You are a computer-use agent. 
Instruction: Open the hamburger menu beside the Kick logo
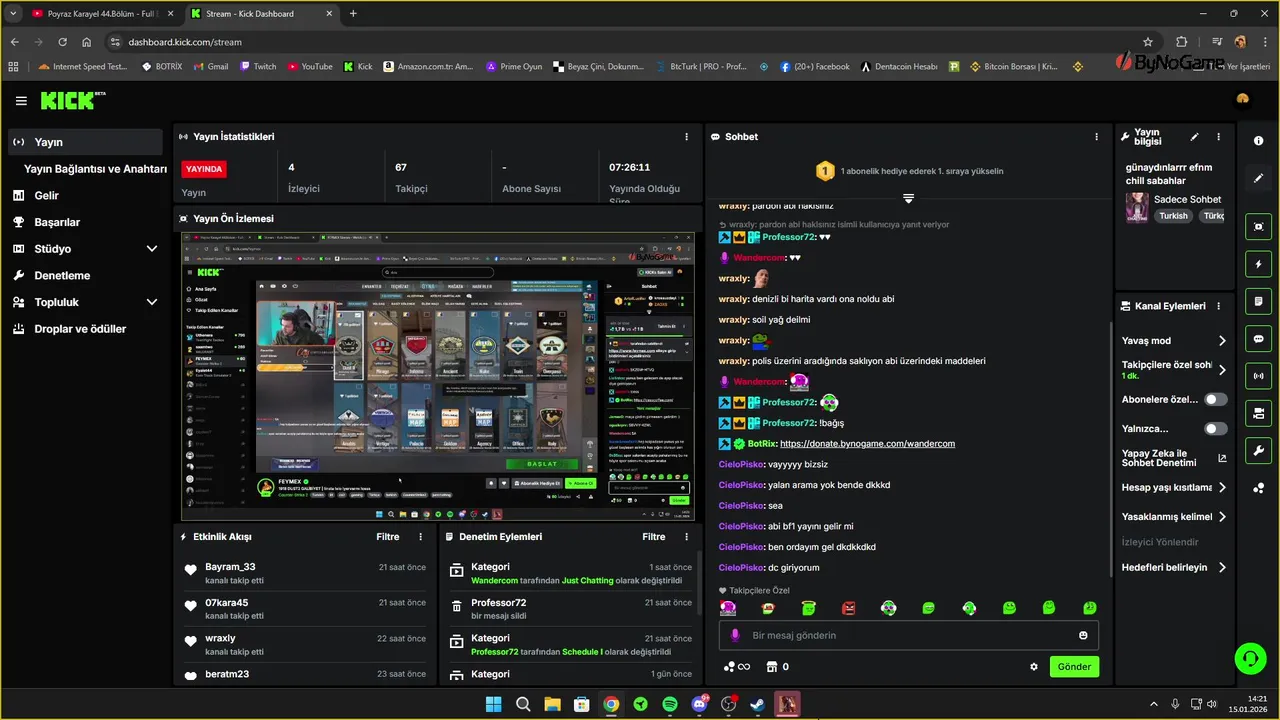click(x=21, y=101)
